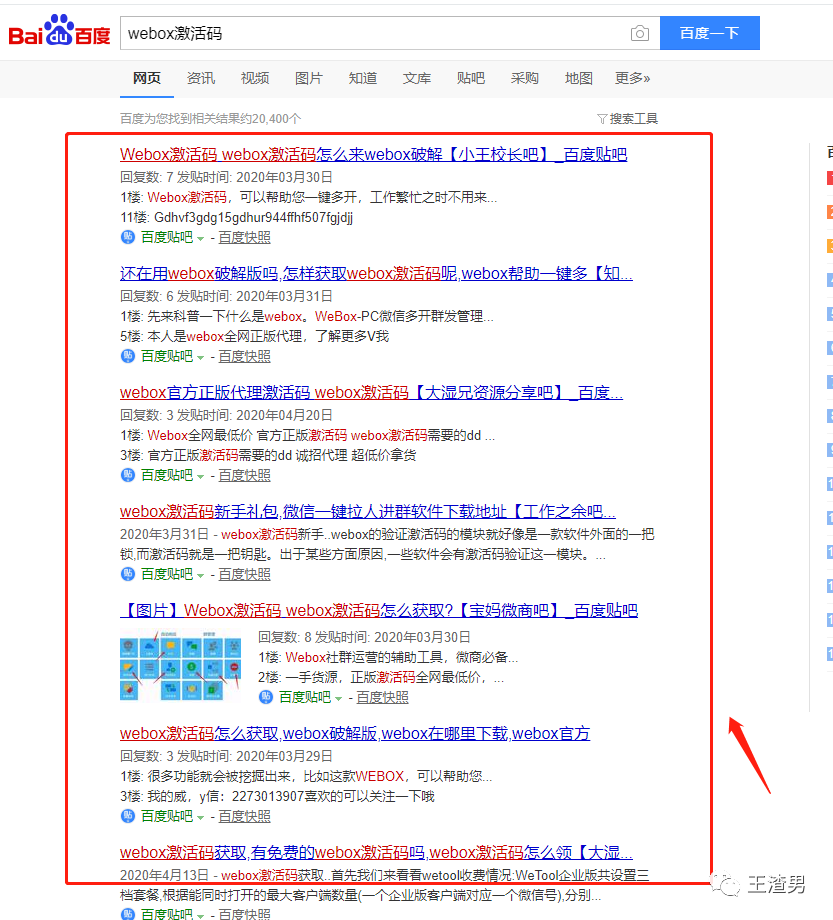Click Tieba icon under 还在用webox破解版吗 result
833x920 pixels.
click(x=127, y=356)
